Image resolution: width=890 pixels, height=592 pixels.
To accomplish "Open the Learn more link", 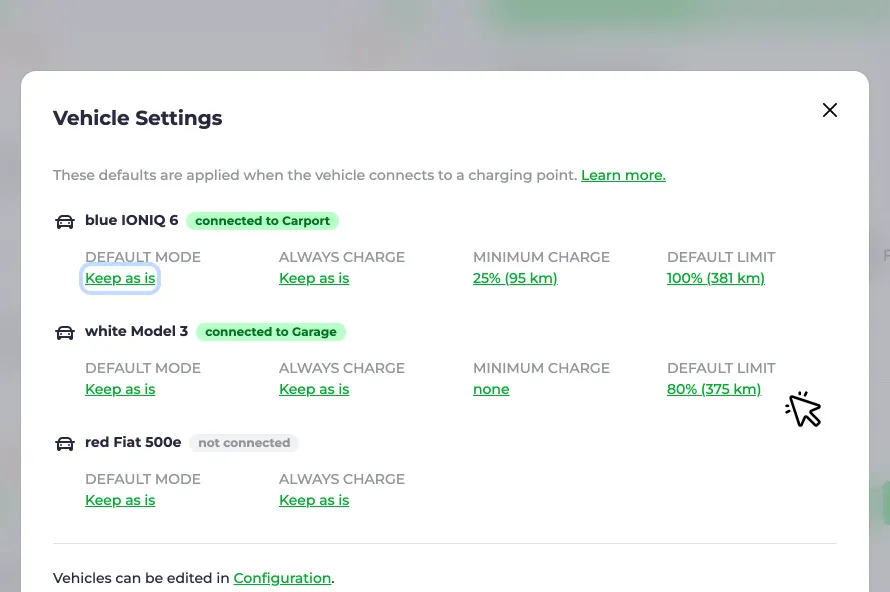I will click(623, 175).
